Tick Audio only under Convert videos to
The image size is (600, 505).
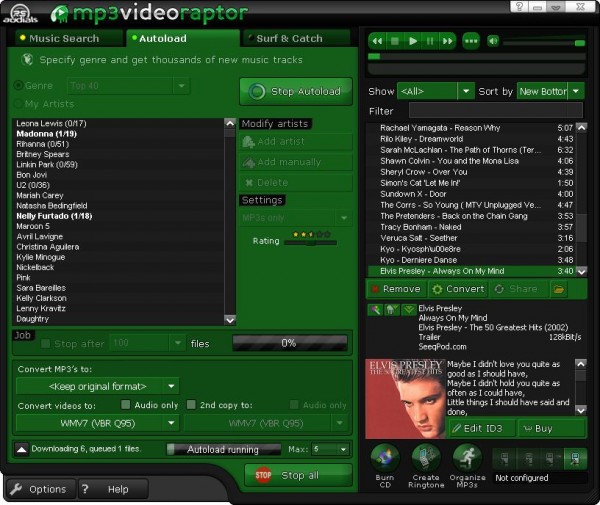125,405
